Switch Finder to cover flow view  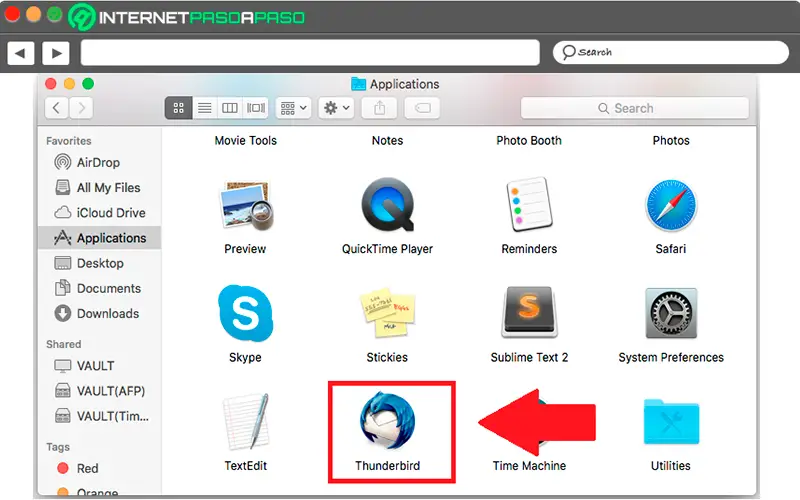coord(256,108)
